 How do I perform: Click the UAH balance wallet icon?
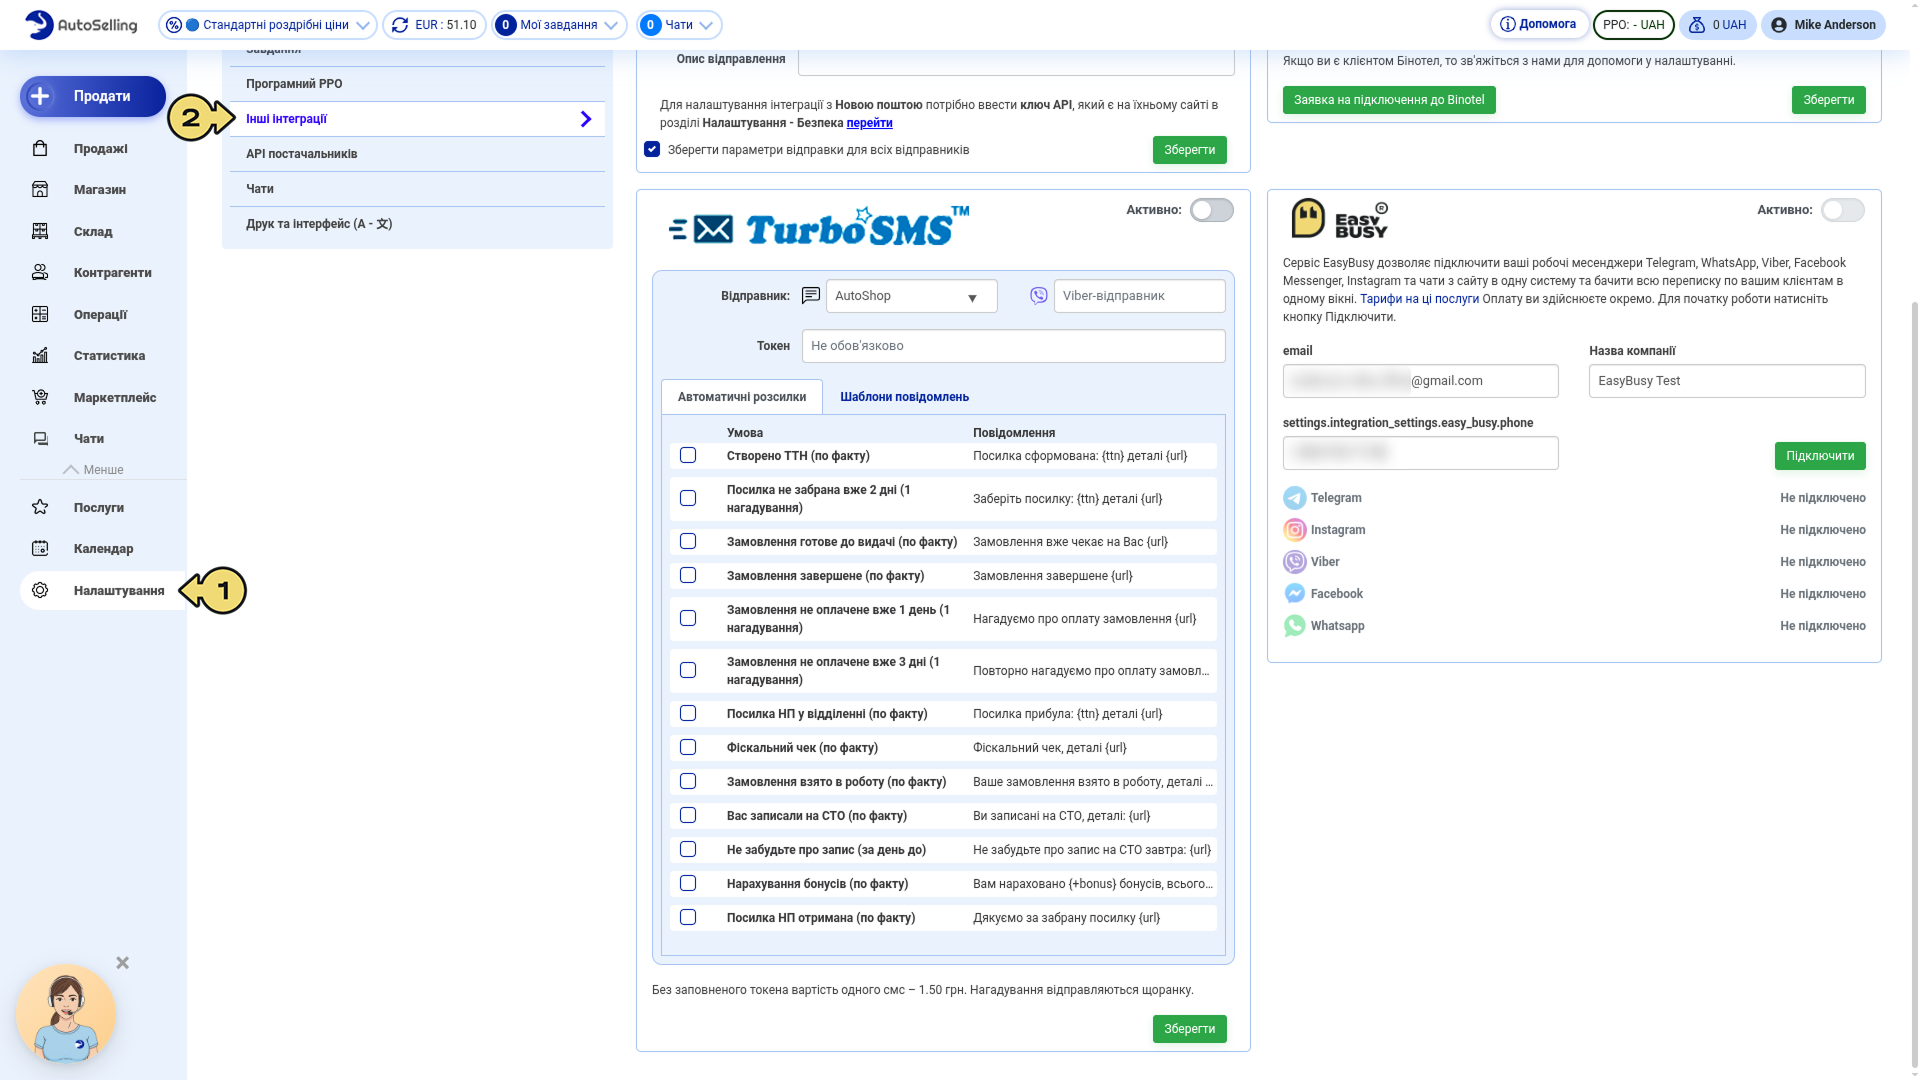1697,25
